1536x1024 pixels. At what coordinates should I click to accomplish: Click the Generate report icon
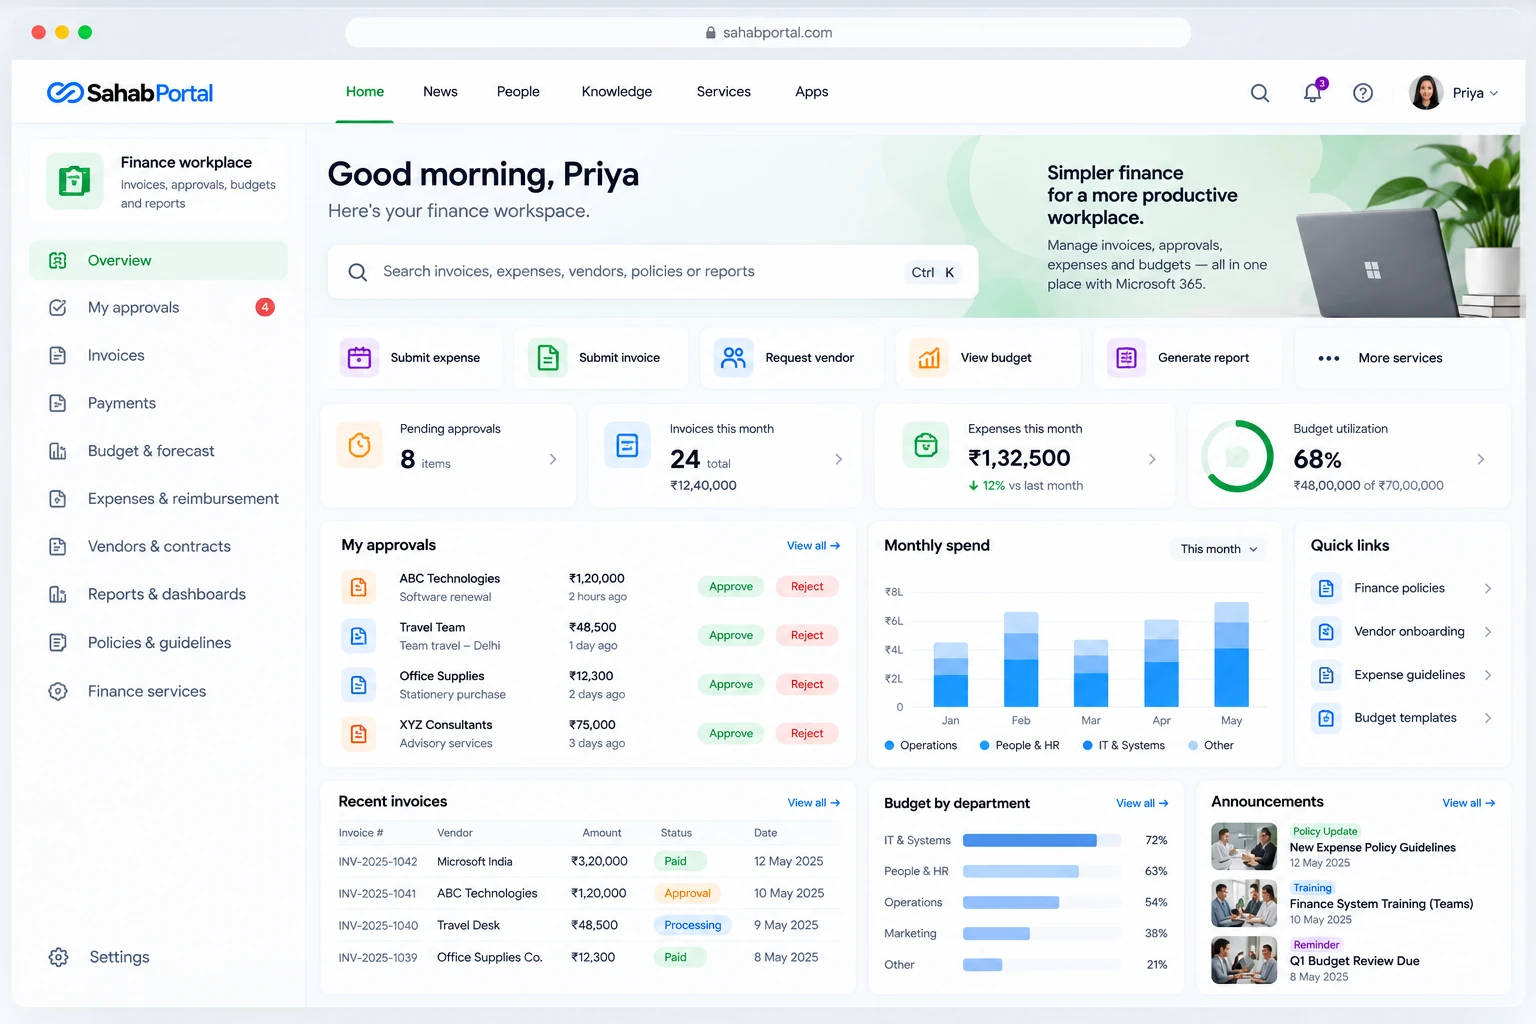coord(1126,357)
